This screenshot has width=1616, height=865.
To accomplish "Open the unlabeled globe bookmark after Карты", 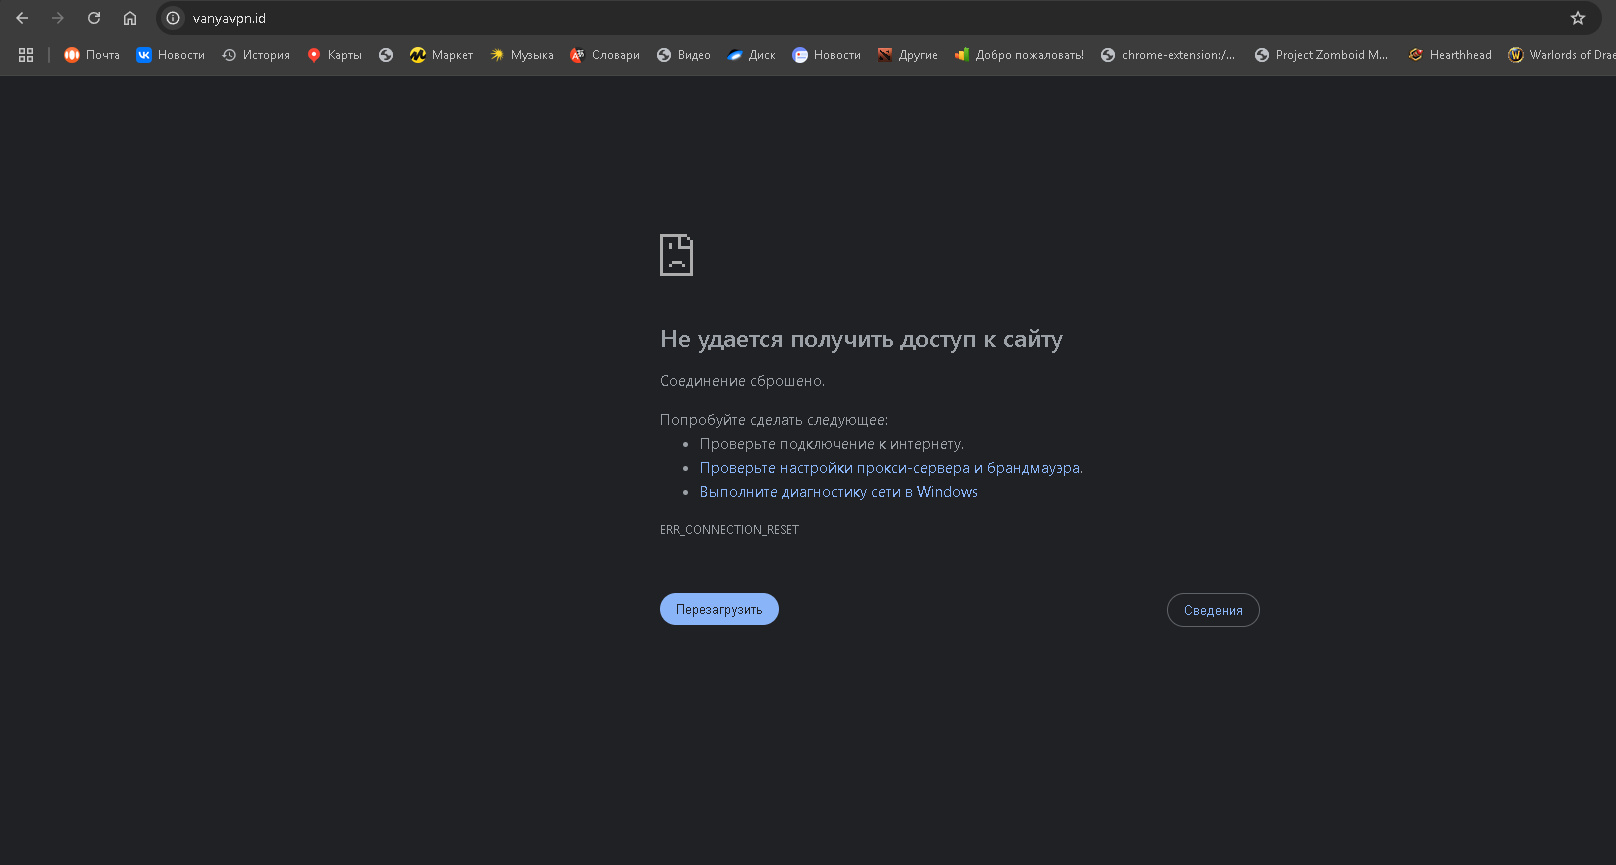I will click(x=386, y=55).
